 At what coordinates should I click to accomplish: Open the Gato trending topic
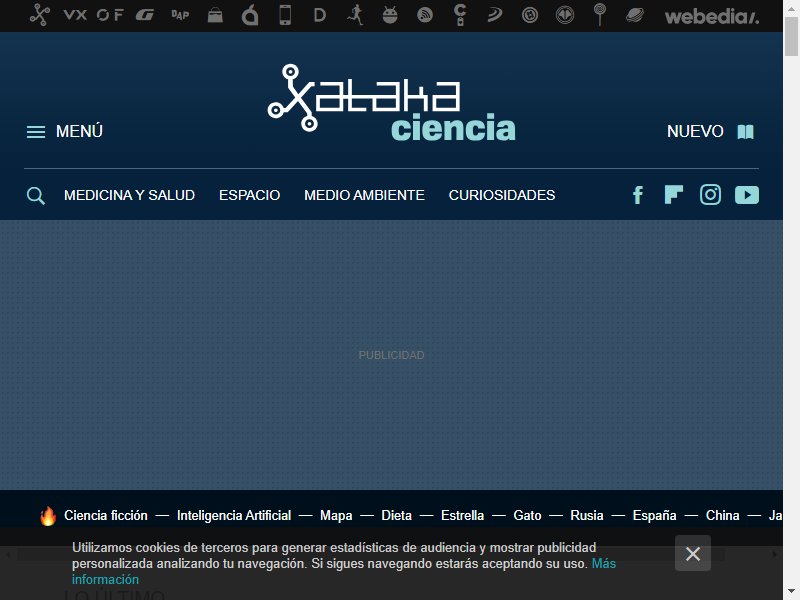point(527,516)
